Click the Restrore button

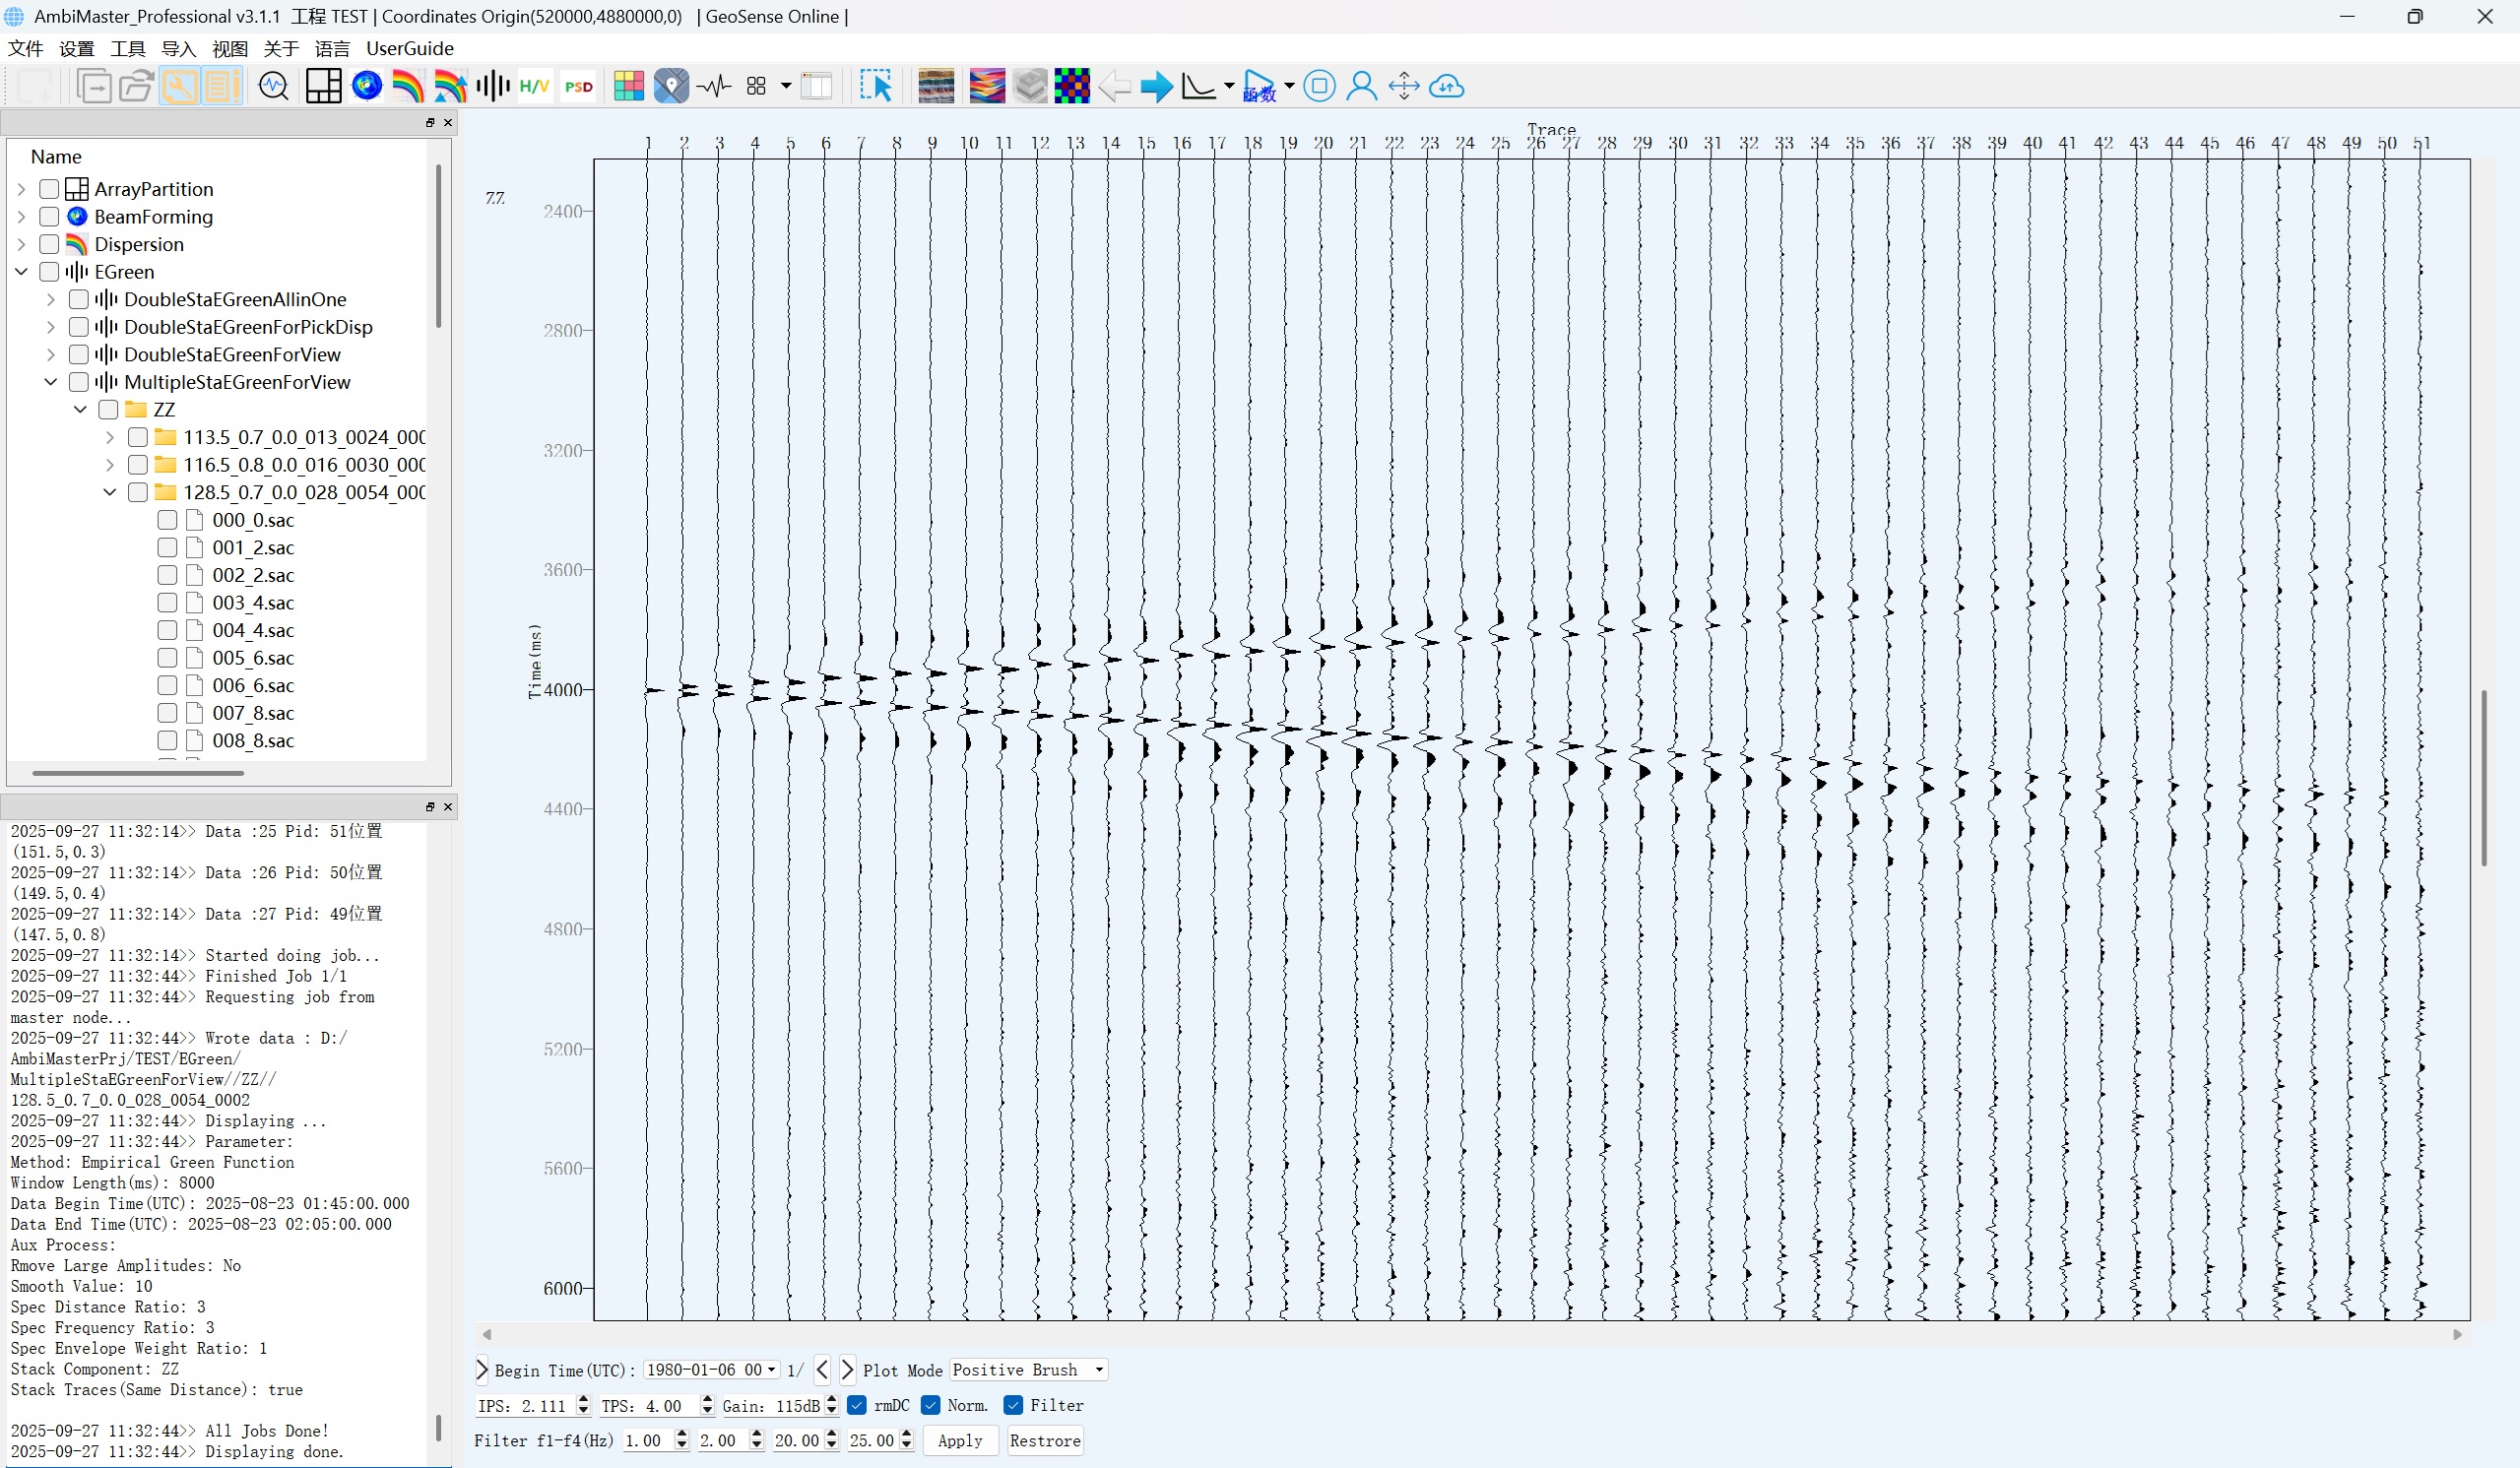pyautogui.click(x=1045, y=1440)
